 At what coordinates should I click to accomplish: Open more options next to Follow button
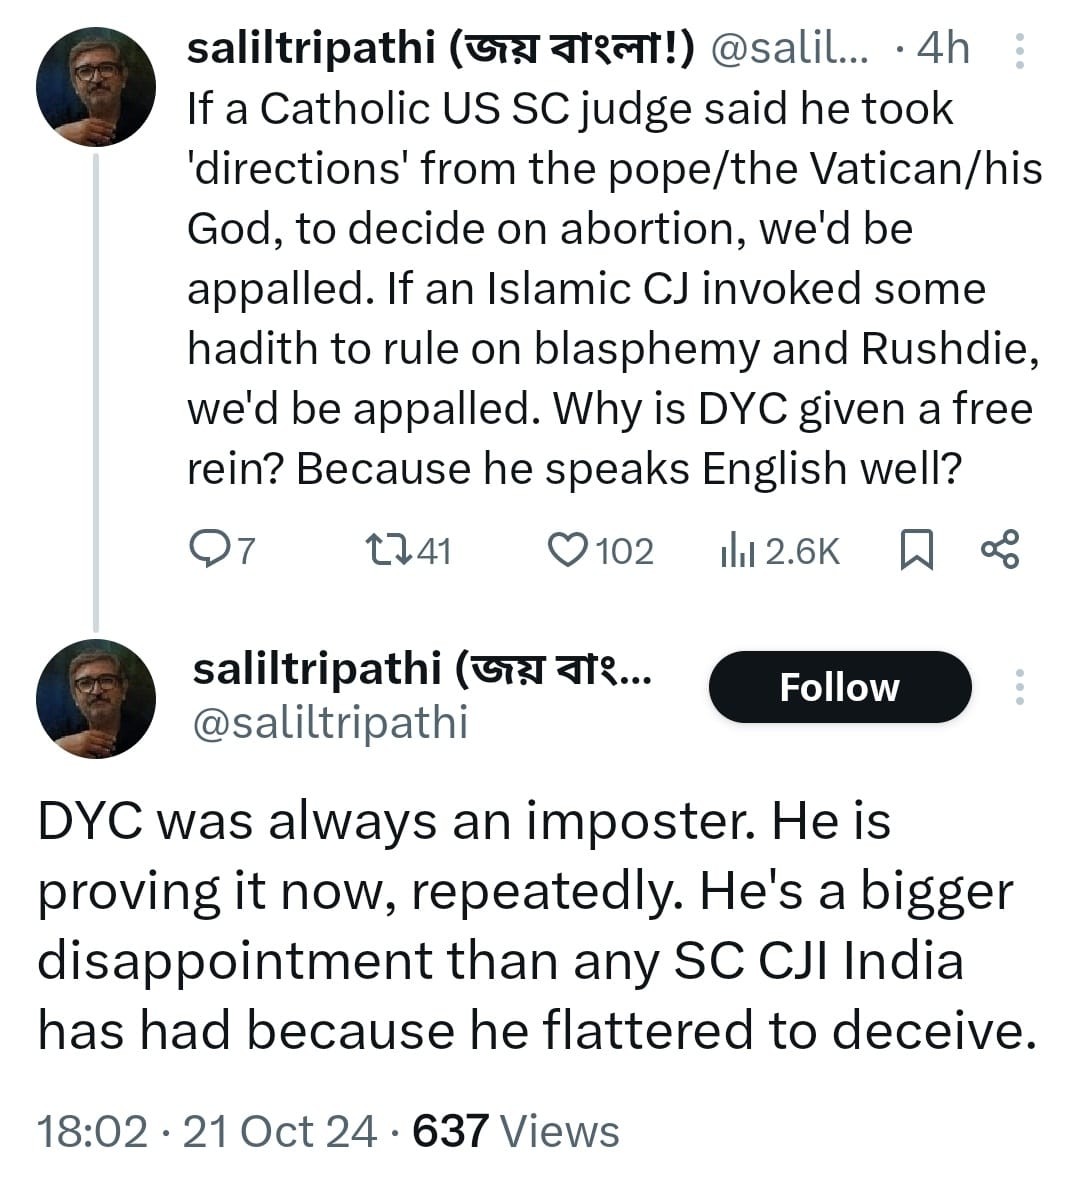click(x=1019, y=687)
